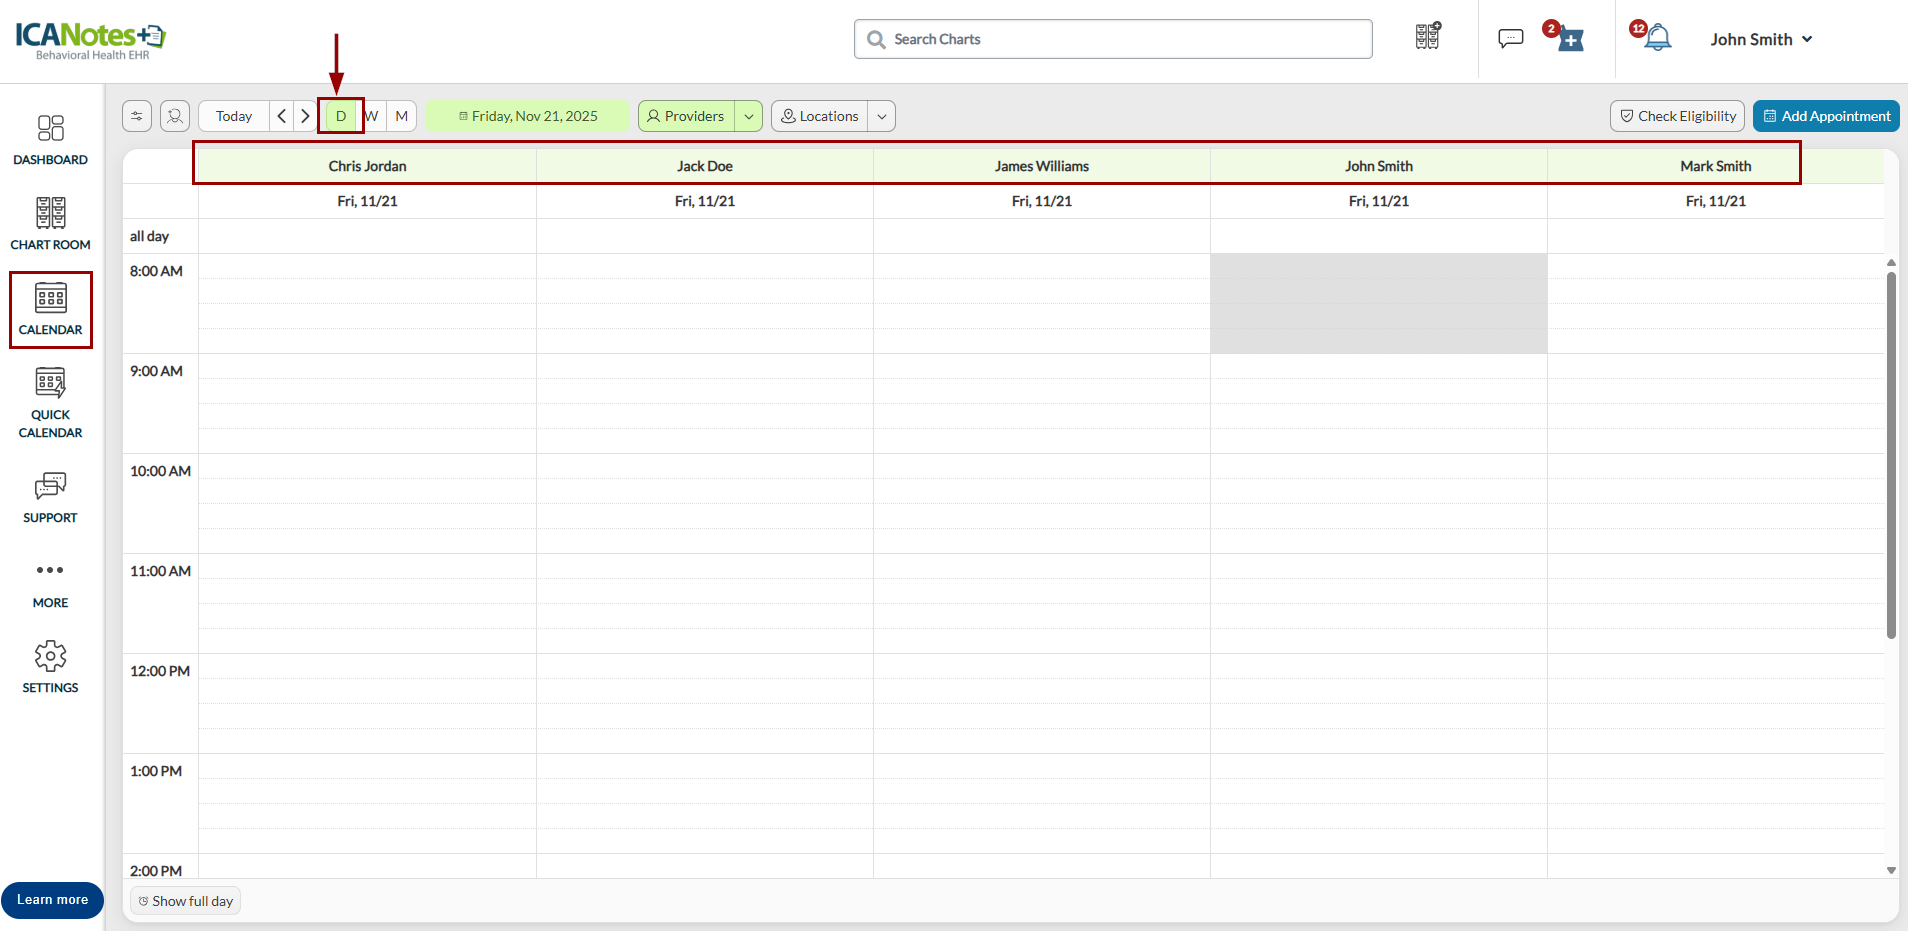Image resolution: width=1908 pixels, height=931 pixels.
Task: Click the patient search icon beside Today
Action: (175, 116)
